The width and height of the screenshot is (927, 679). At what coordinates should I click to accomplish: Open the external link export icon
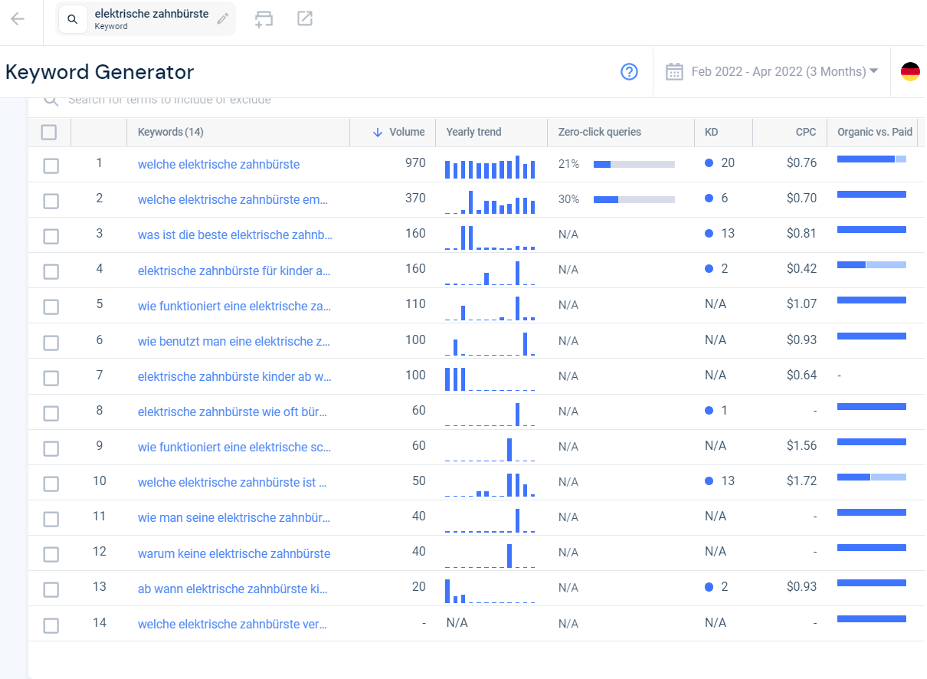coord(304,19)
